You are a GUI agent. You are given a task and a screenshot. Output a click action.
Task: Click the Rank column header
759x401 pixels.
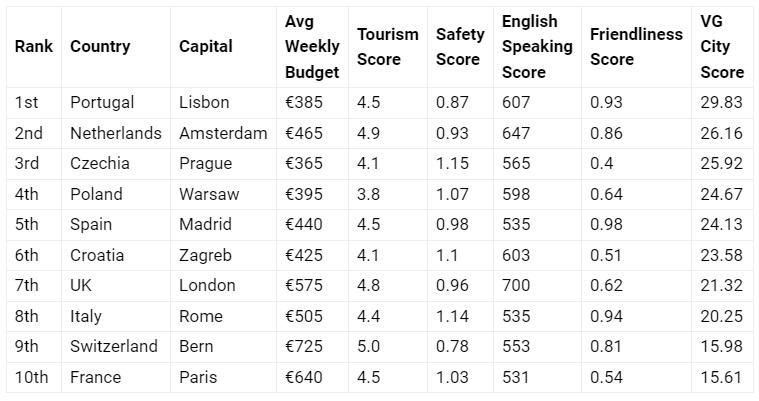click(34, 46)
